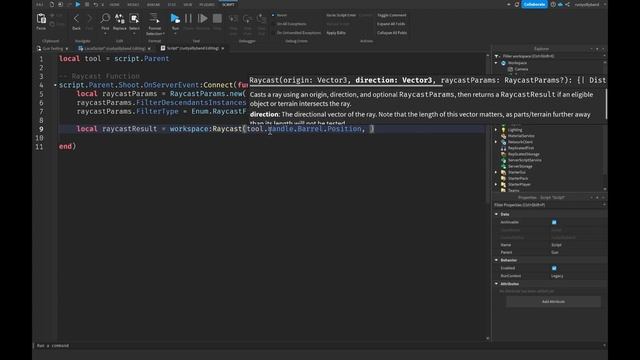
Task: Expand the StarterPlayer tree node
Action: 496,184
